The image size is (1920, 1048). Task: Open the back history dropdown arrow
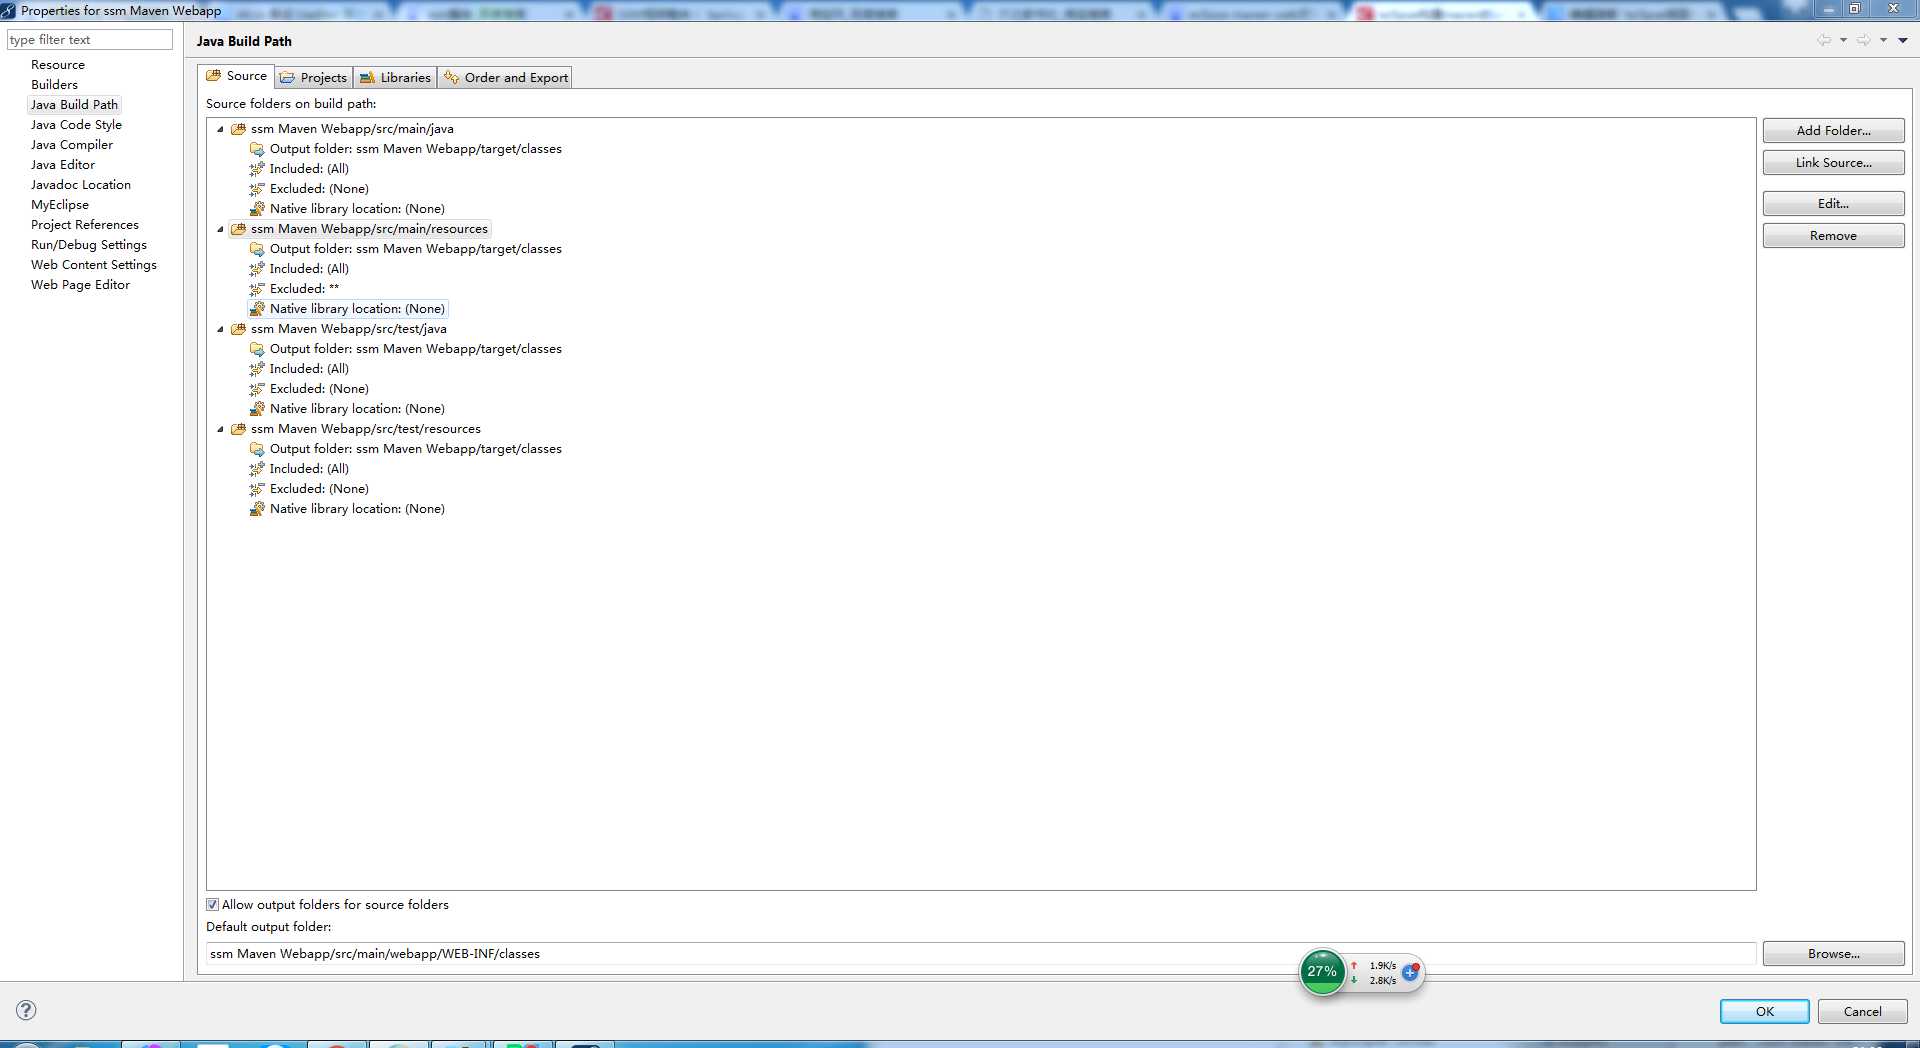click(x=1843, y=40)
